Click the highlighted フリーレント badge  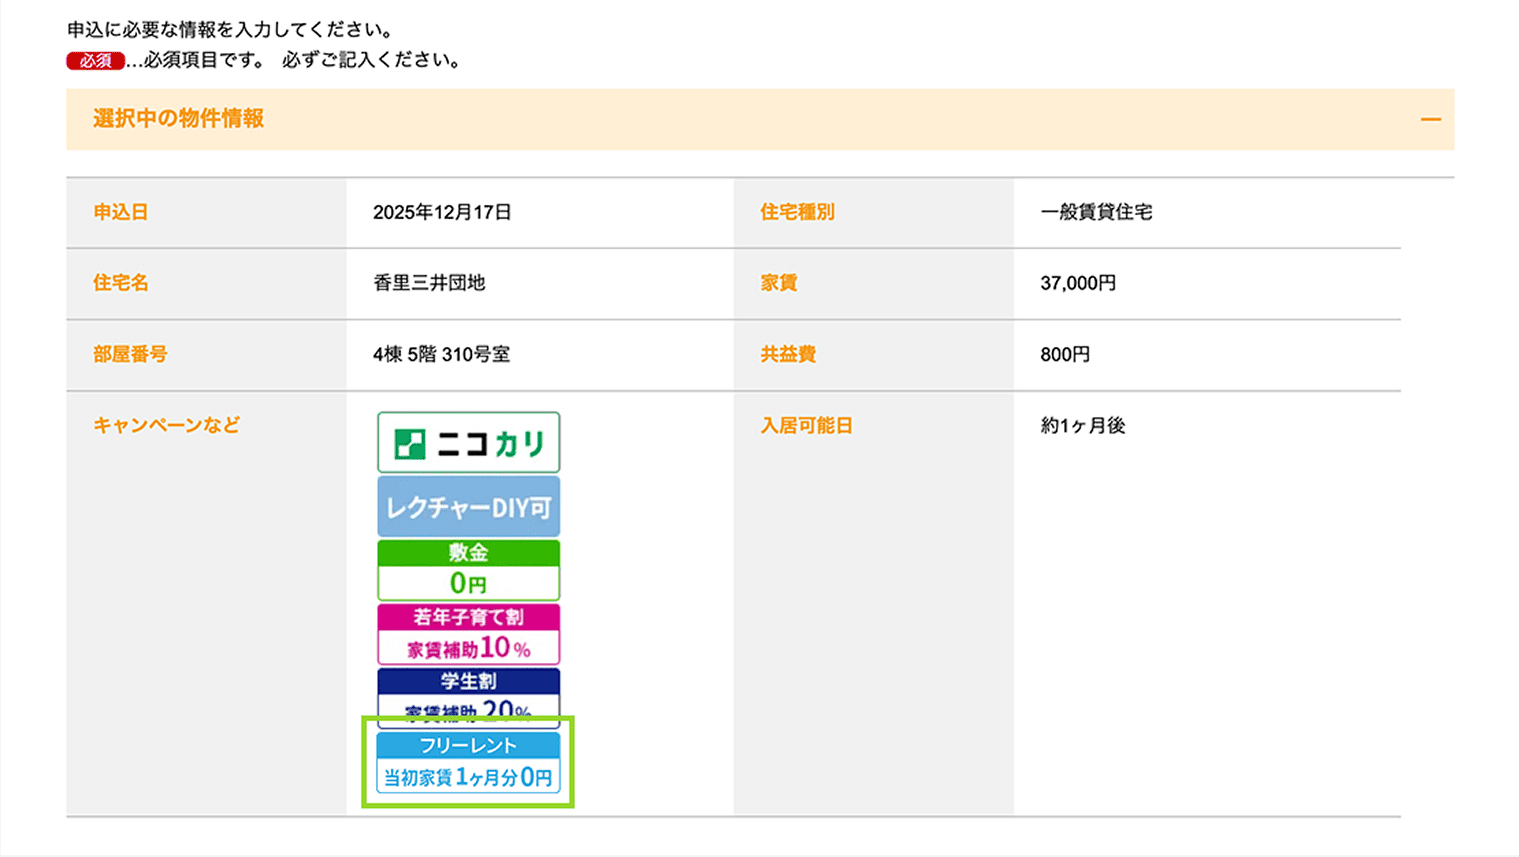point(468,744)
